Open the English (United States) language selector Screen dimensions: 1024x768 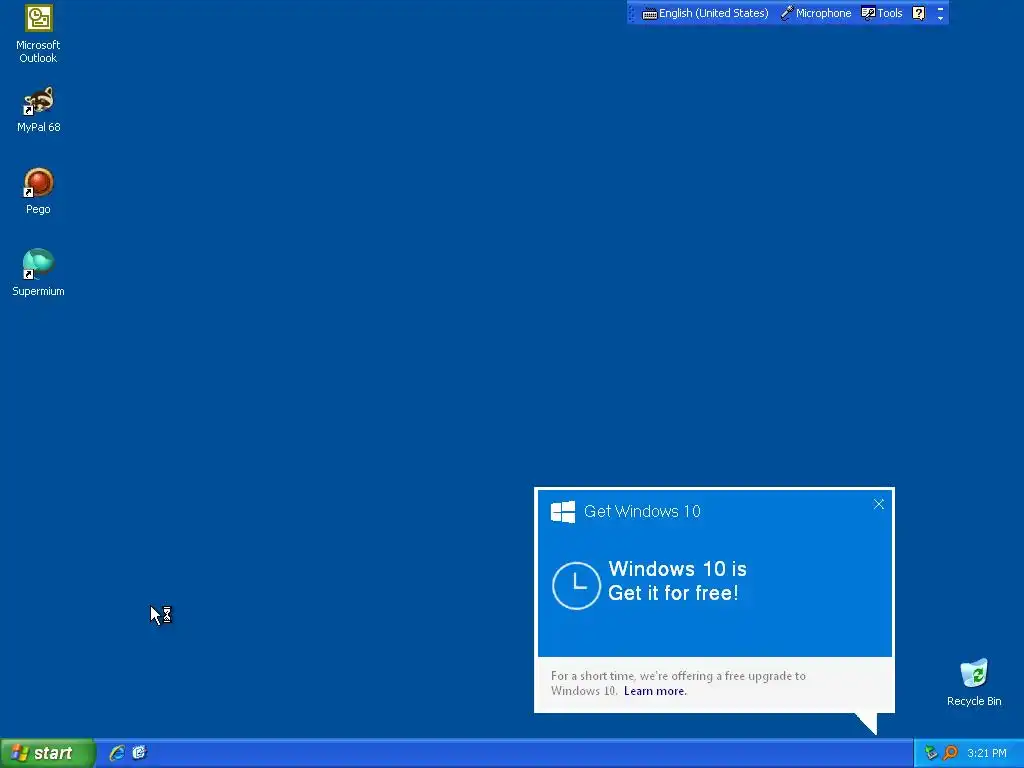pos(705,13)
